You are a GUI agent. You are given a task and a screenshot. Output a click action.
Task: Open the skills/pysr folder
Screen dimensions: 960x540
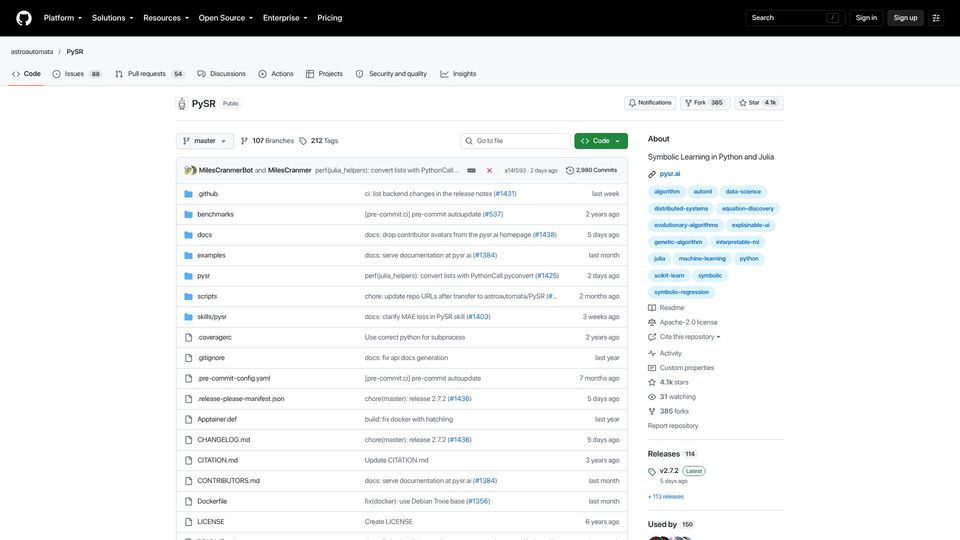click(x=212, y=317)
